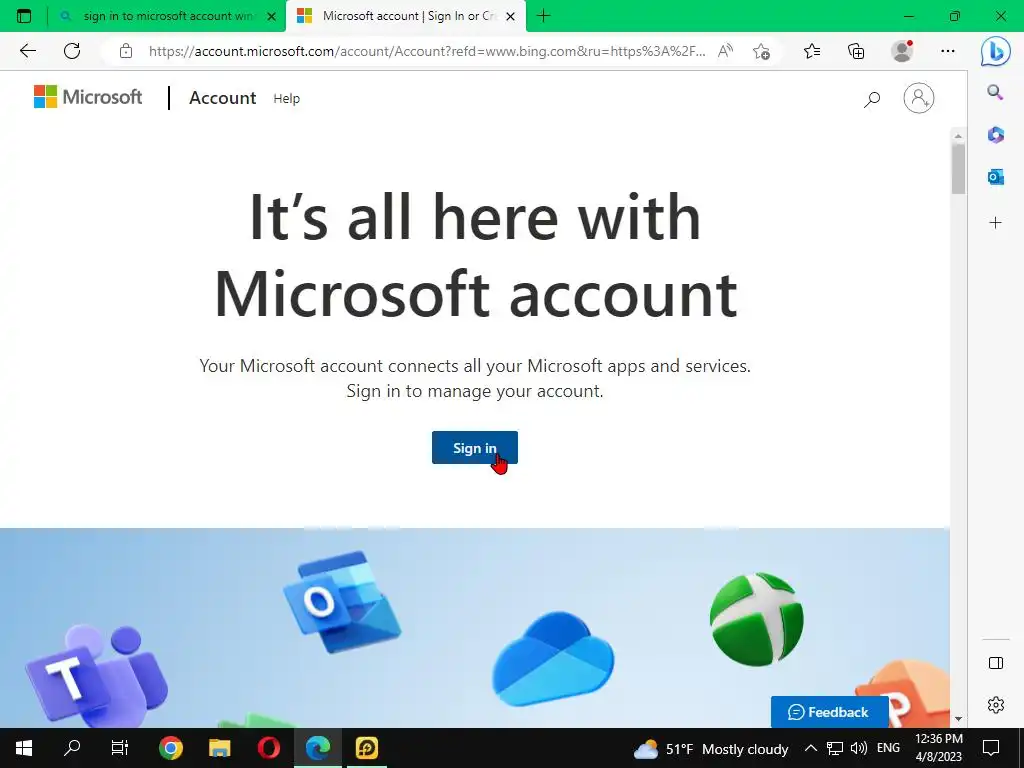Click the page vertical scrollbar thumb
Image resolution: width=1024 pixels, height=768 pixels.
[x=957, y=168]
